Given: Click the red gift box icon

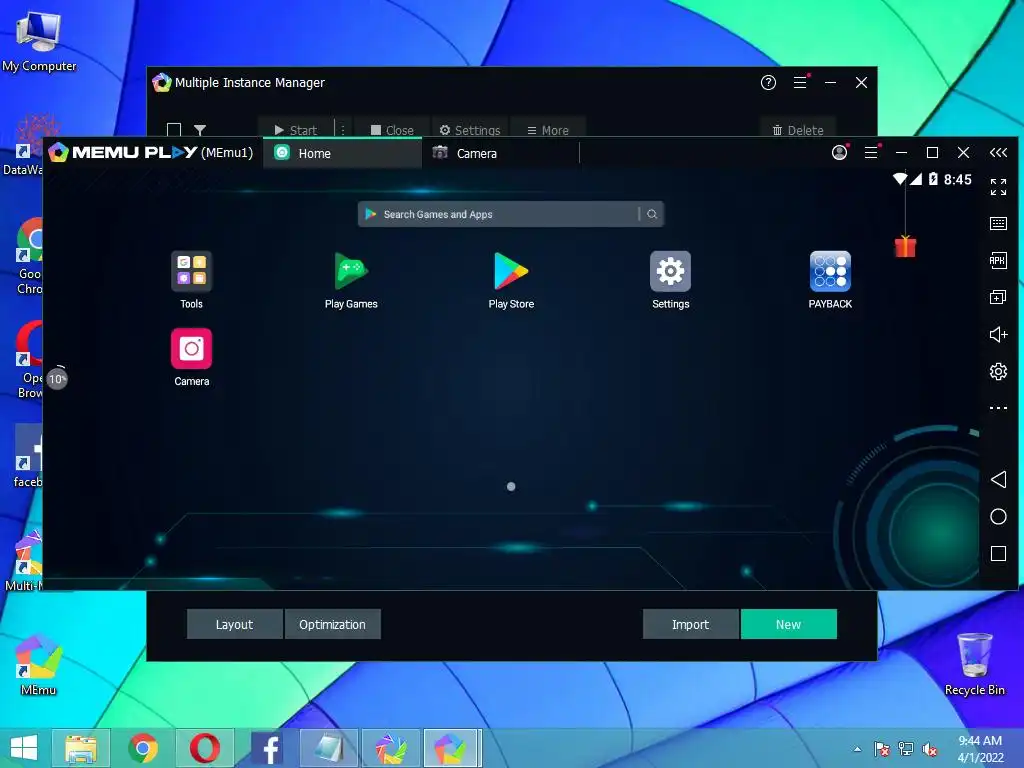Looking at the screenshot, I should tap(905, 246).
